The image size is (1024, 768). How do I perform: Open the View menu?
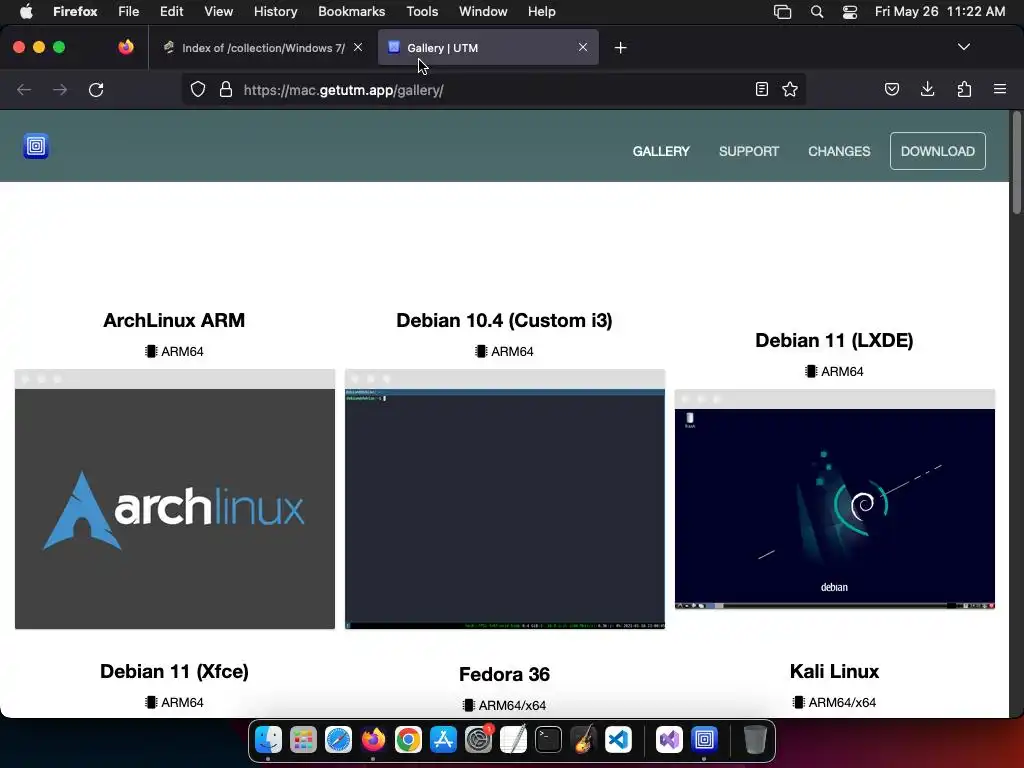[219, 12]
